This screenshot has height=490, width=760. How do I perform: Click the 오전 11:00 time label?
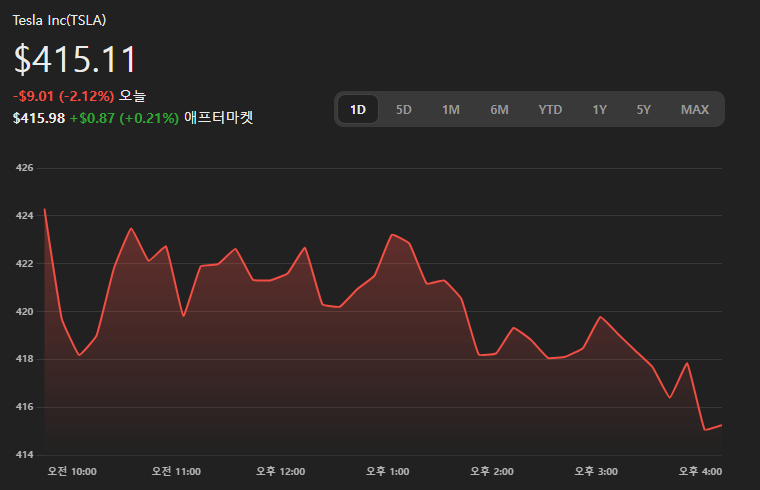176,471
